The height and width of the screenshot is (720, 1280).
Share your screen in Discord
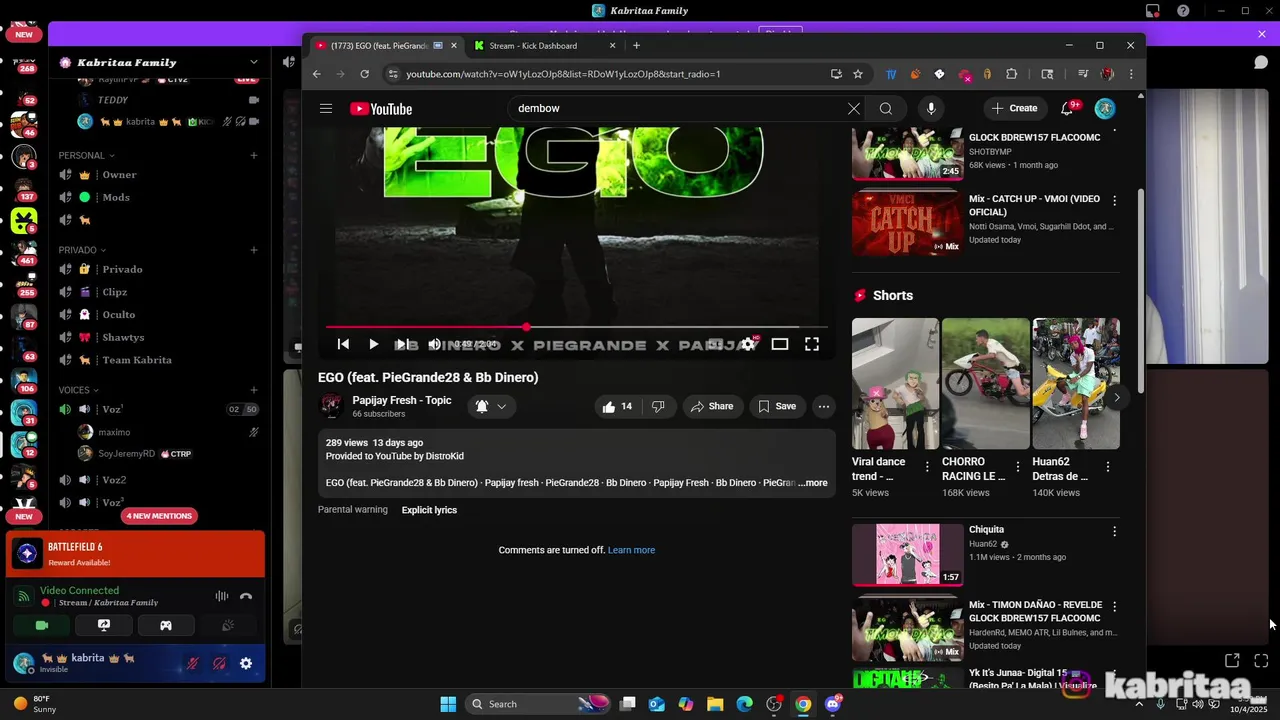click(104, 625)
